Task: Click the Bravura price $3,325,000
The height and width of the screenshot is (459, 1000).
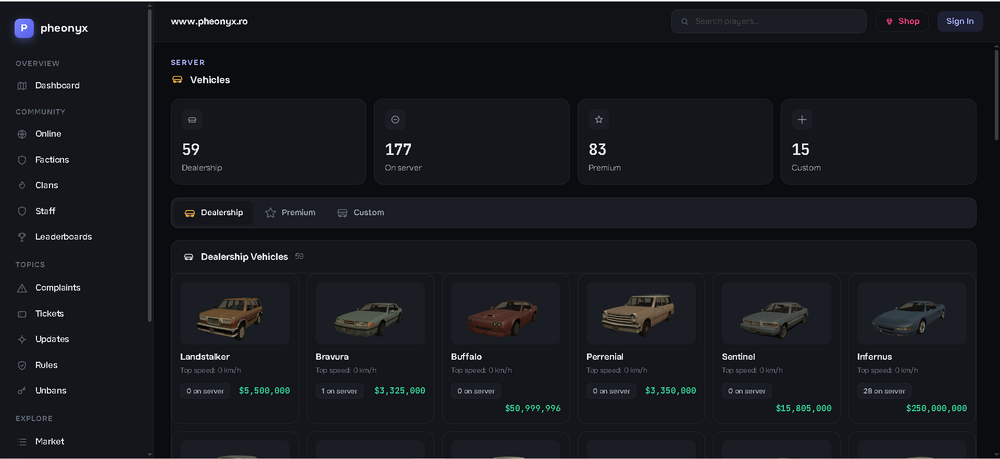Action: click(x=400, y=391)
